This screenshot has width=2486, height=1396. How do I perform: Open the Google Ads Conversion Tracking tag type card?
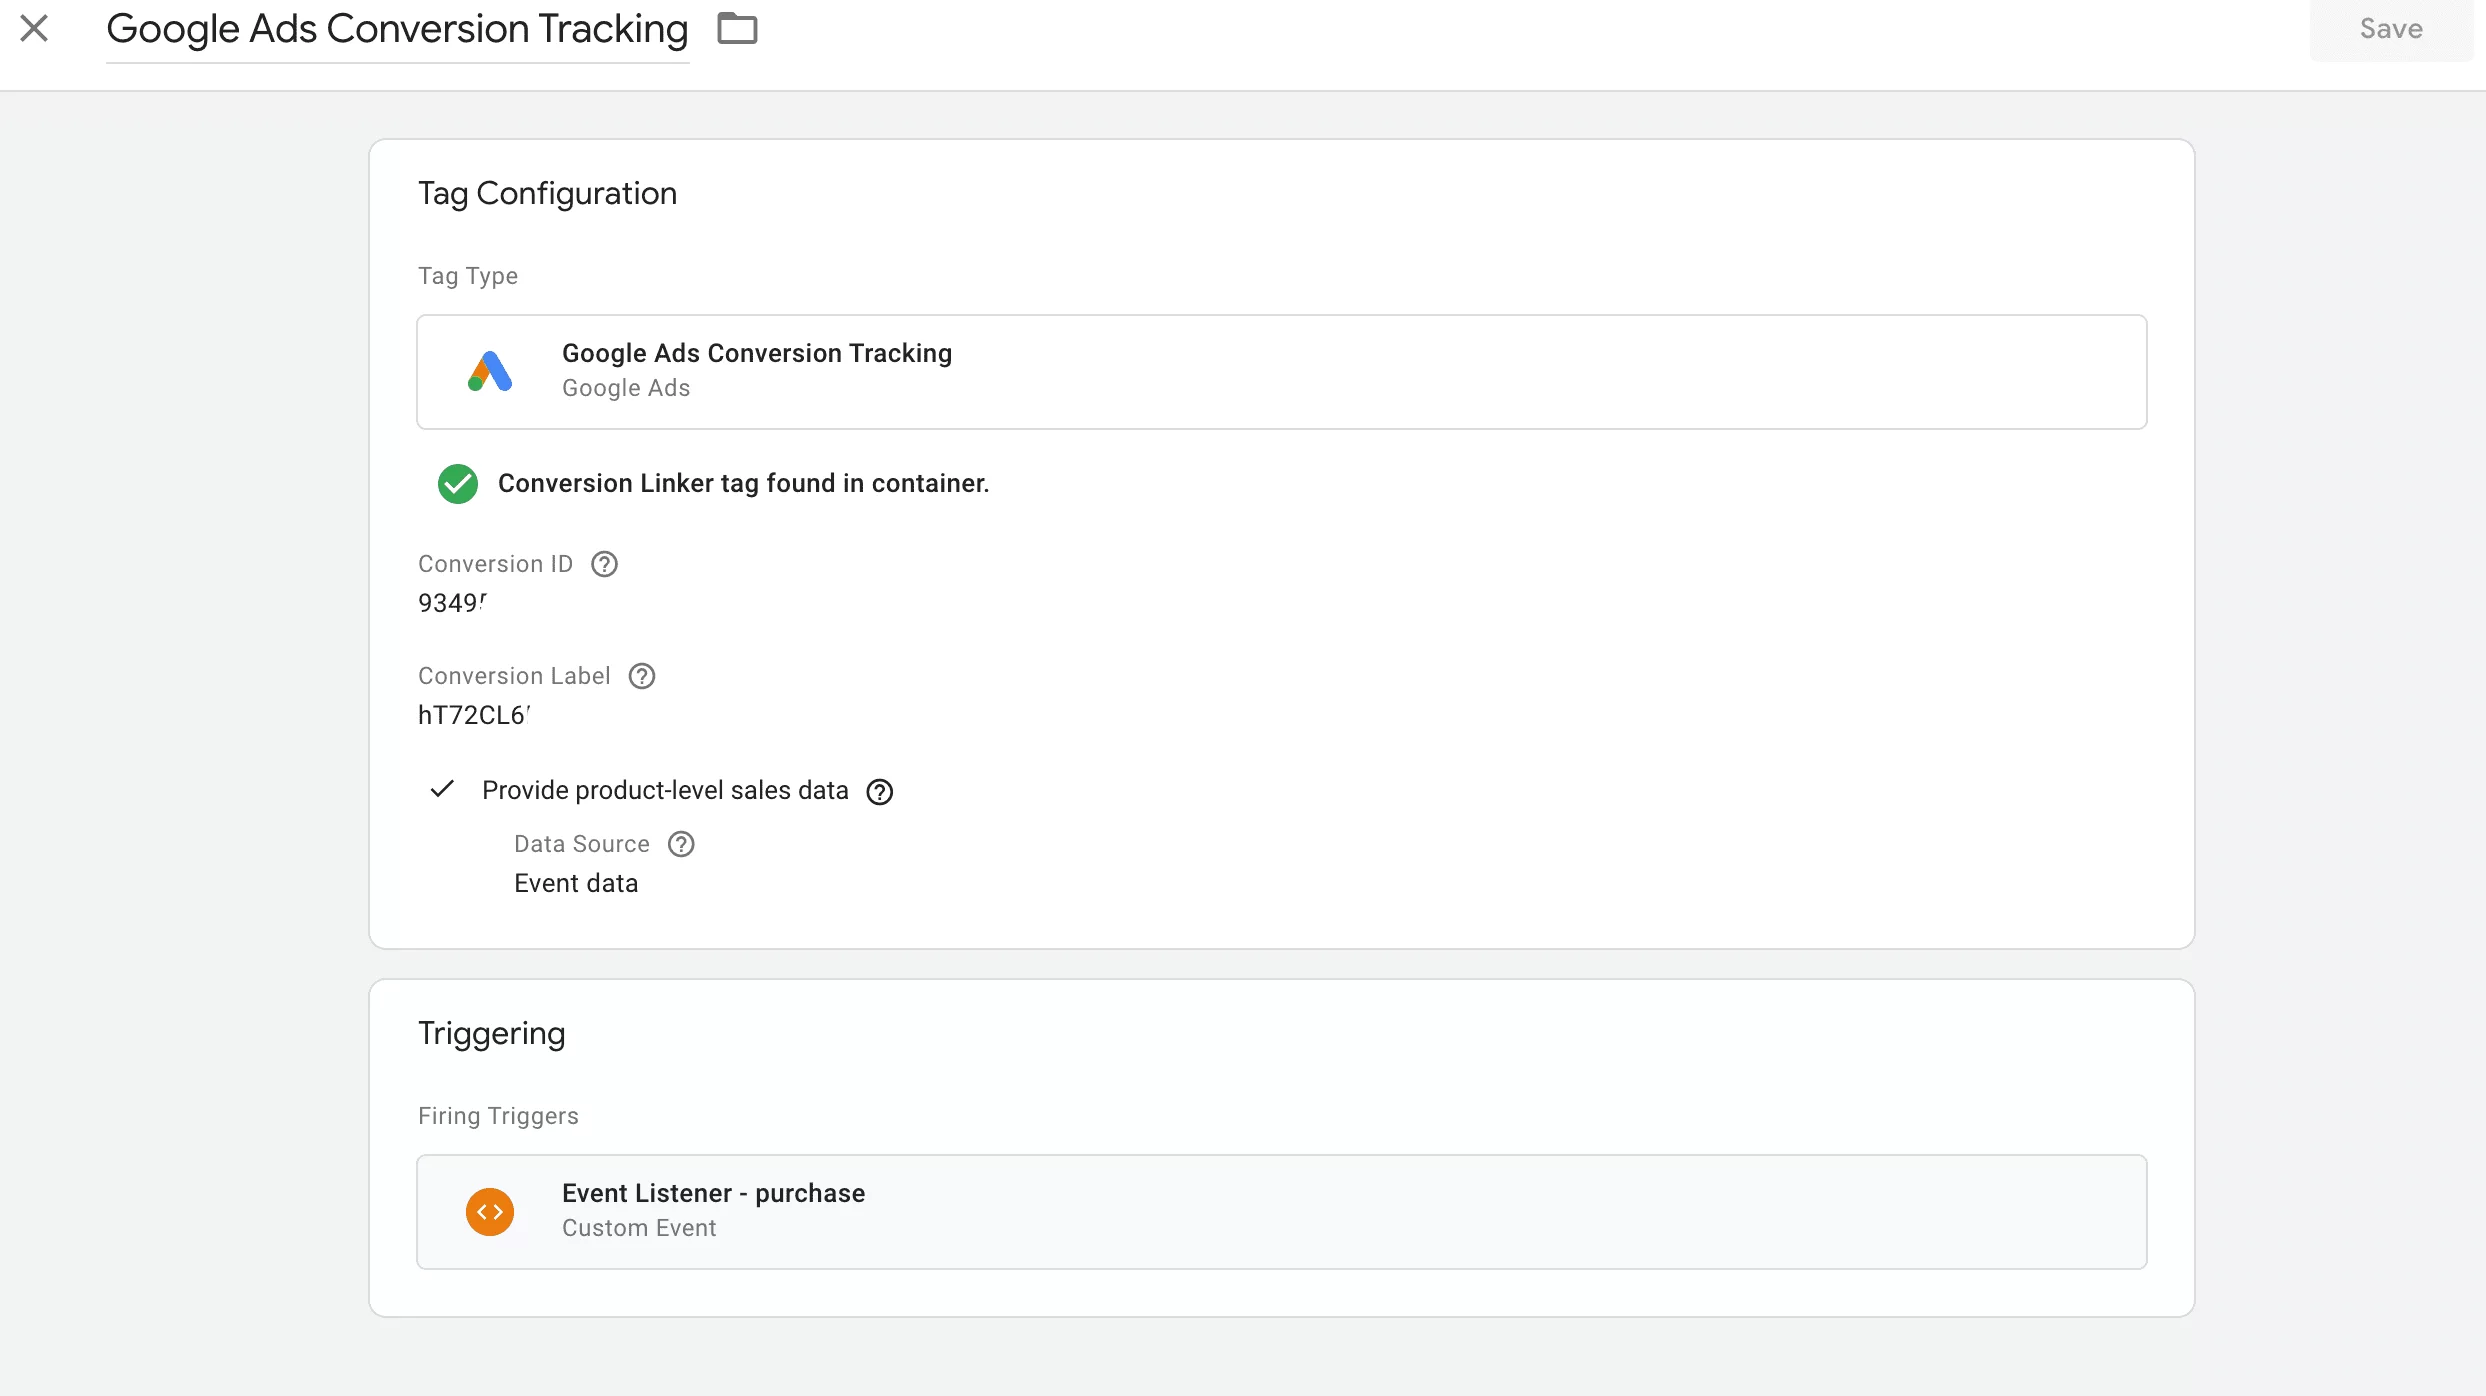click(1281, 372)
